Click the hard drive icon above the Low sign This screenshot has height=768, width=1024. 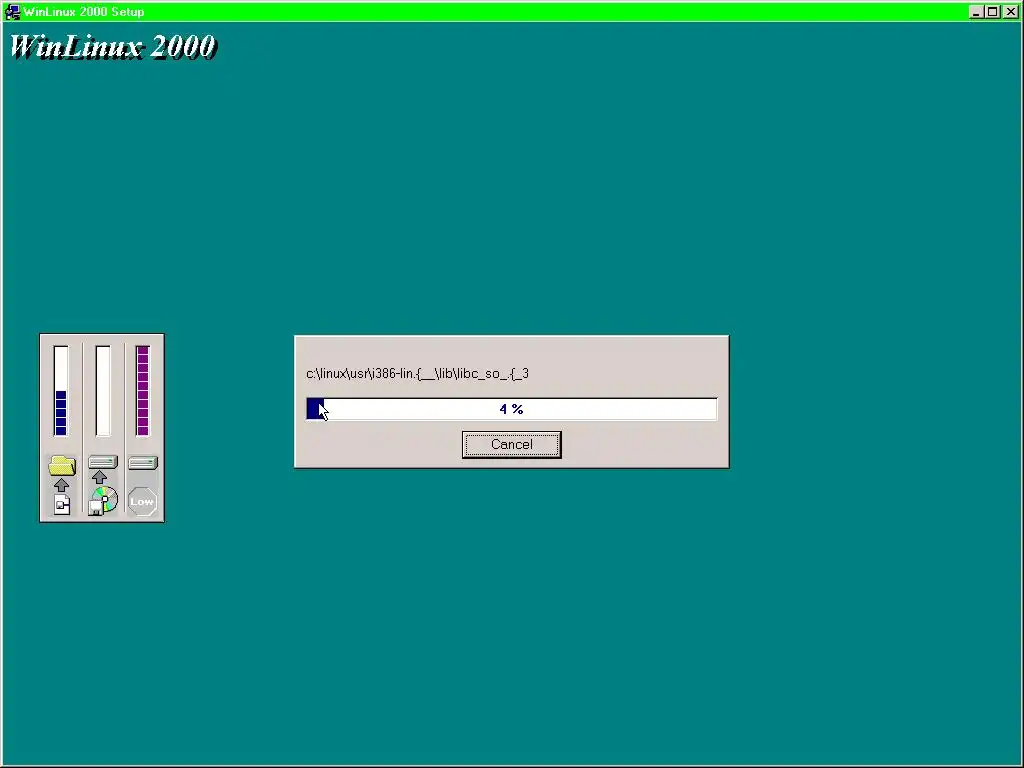(143, 463)
